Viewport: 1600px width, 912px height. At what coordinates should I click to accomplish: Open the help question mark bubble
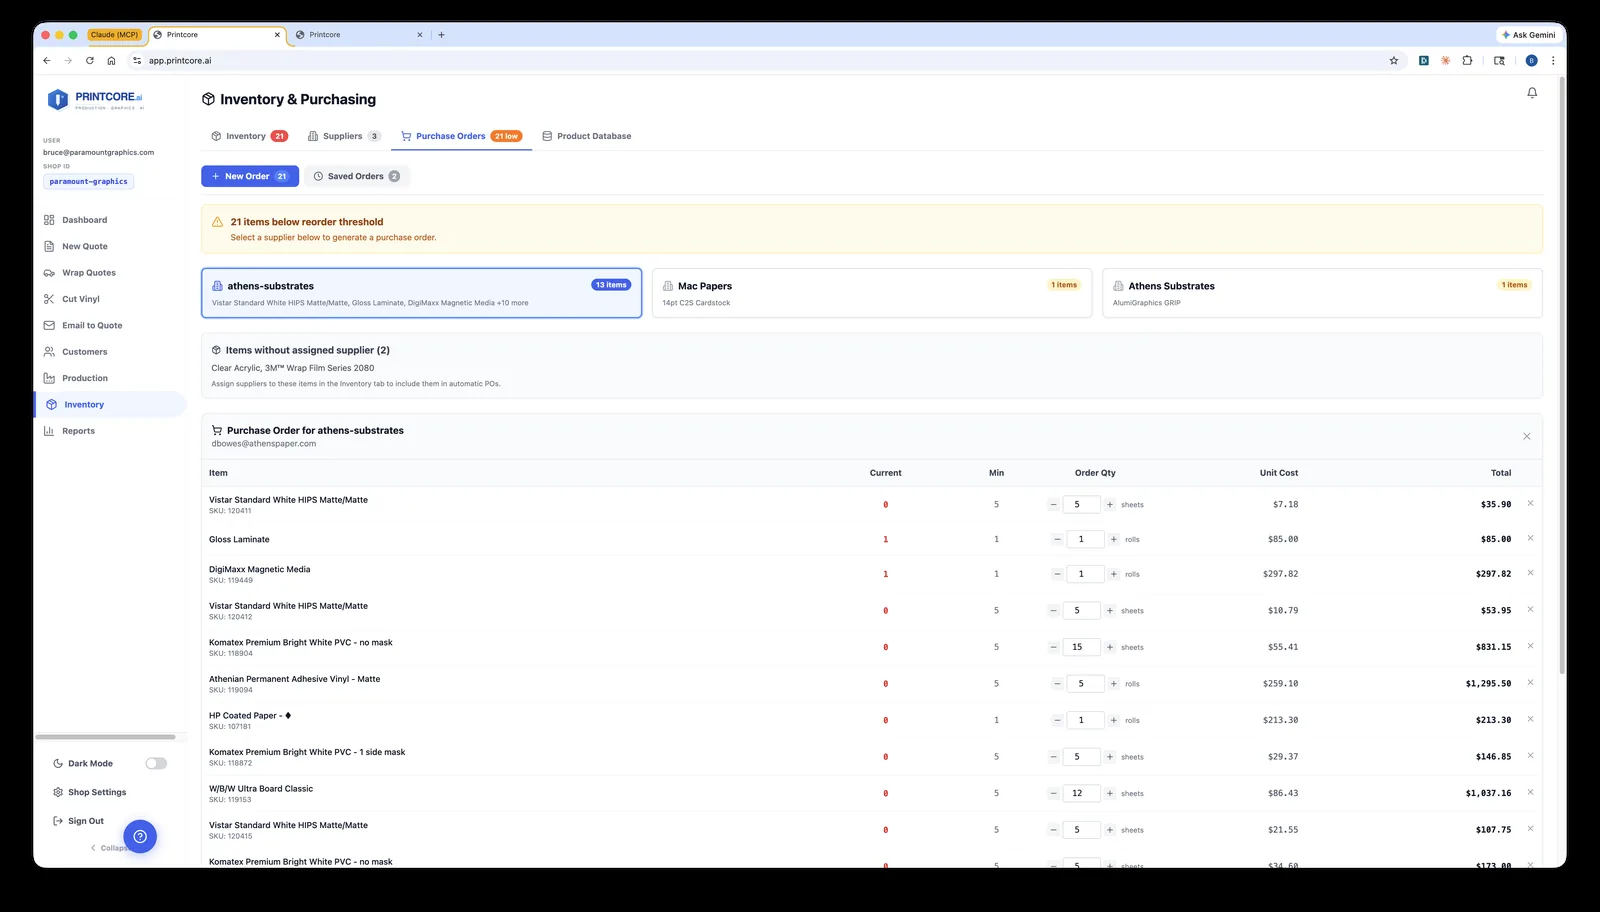[140, 836]
